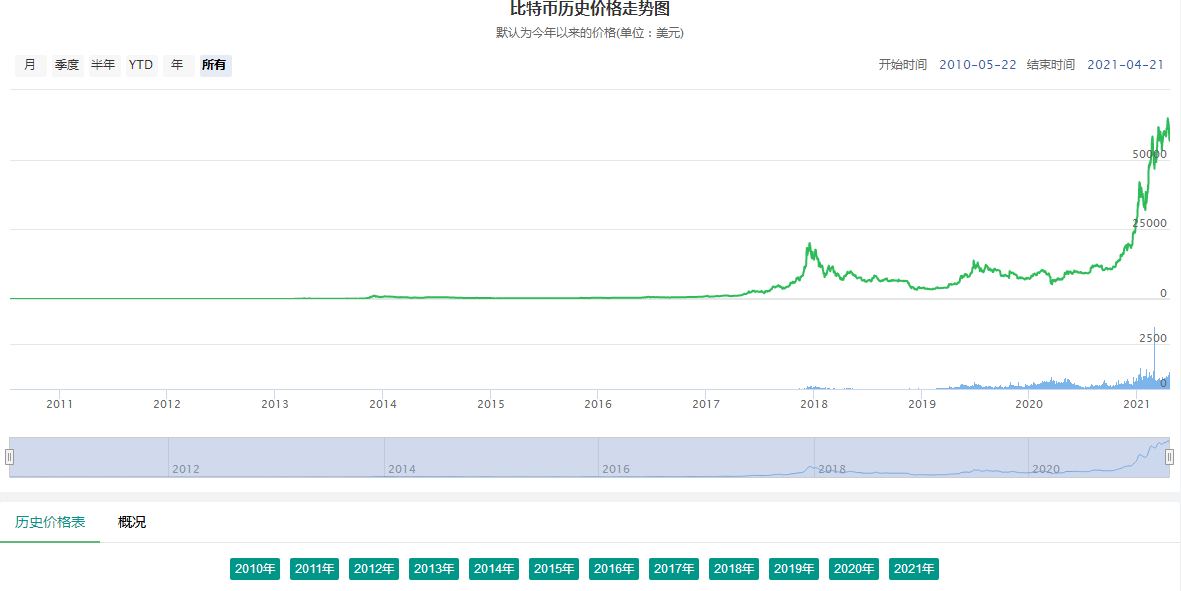Screen dimensions: 1181x591
Task: Jump to 2014年 price table
Action: pos(494,569)
